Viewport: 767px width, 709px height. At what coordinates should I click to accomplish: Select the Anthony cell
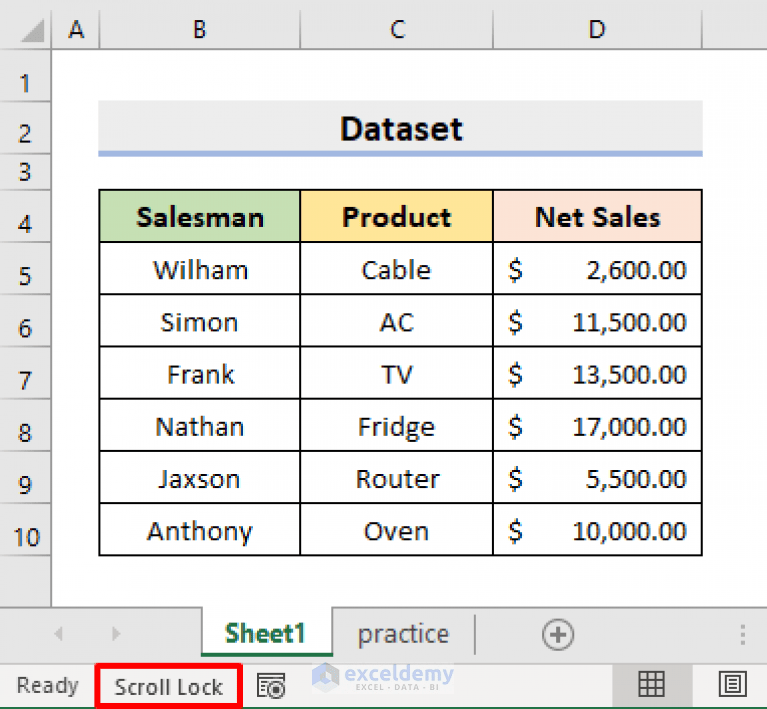(200, 530)
